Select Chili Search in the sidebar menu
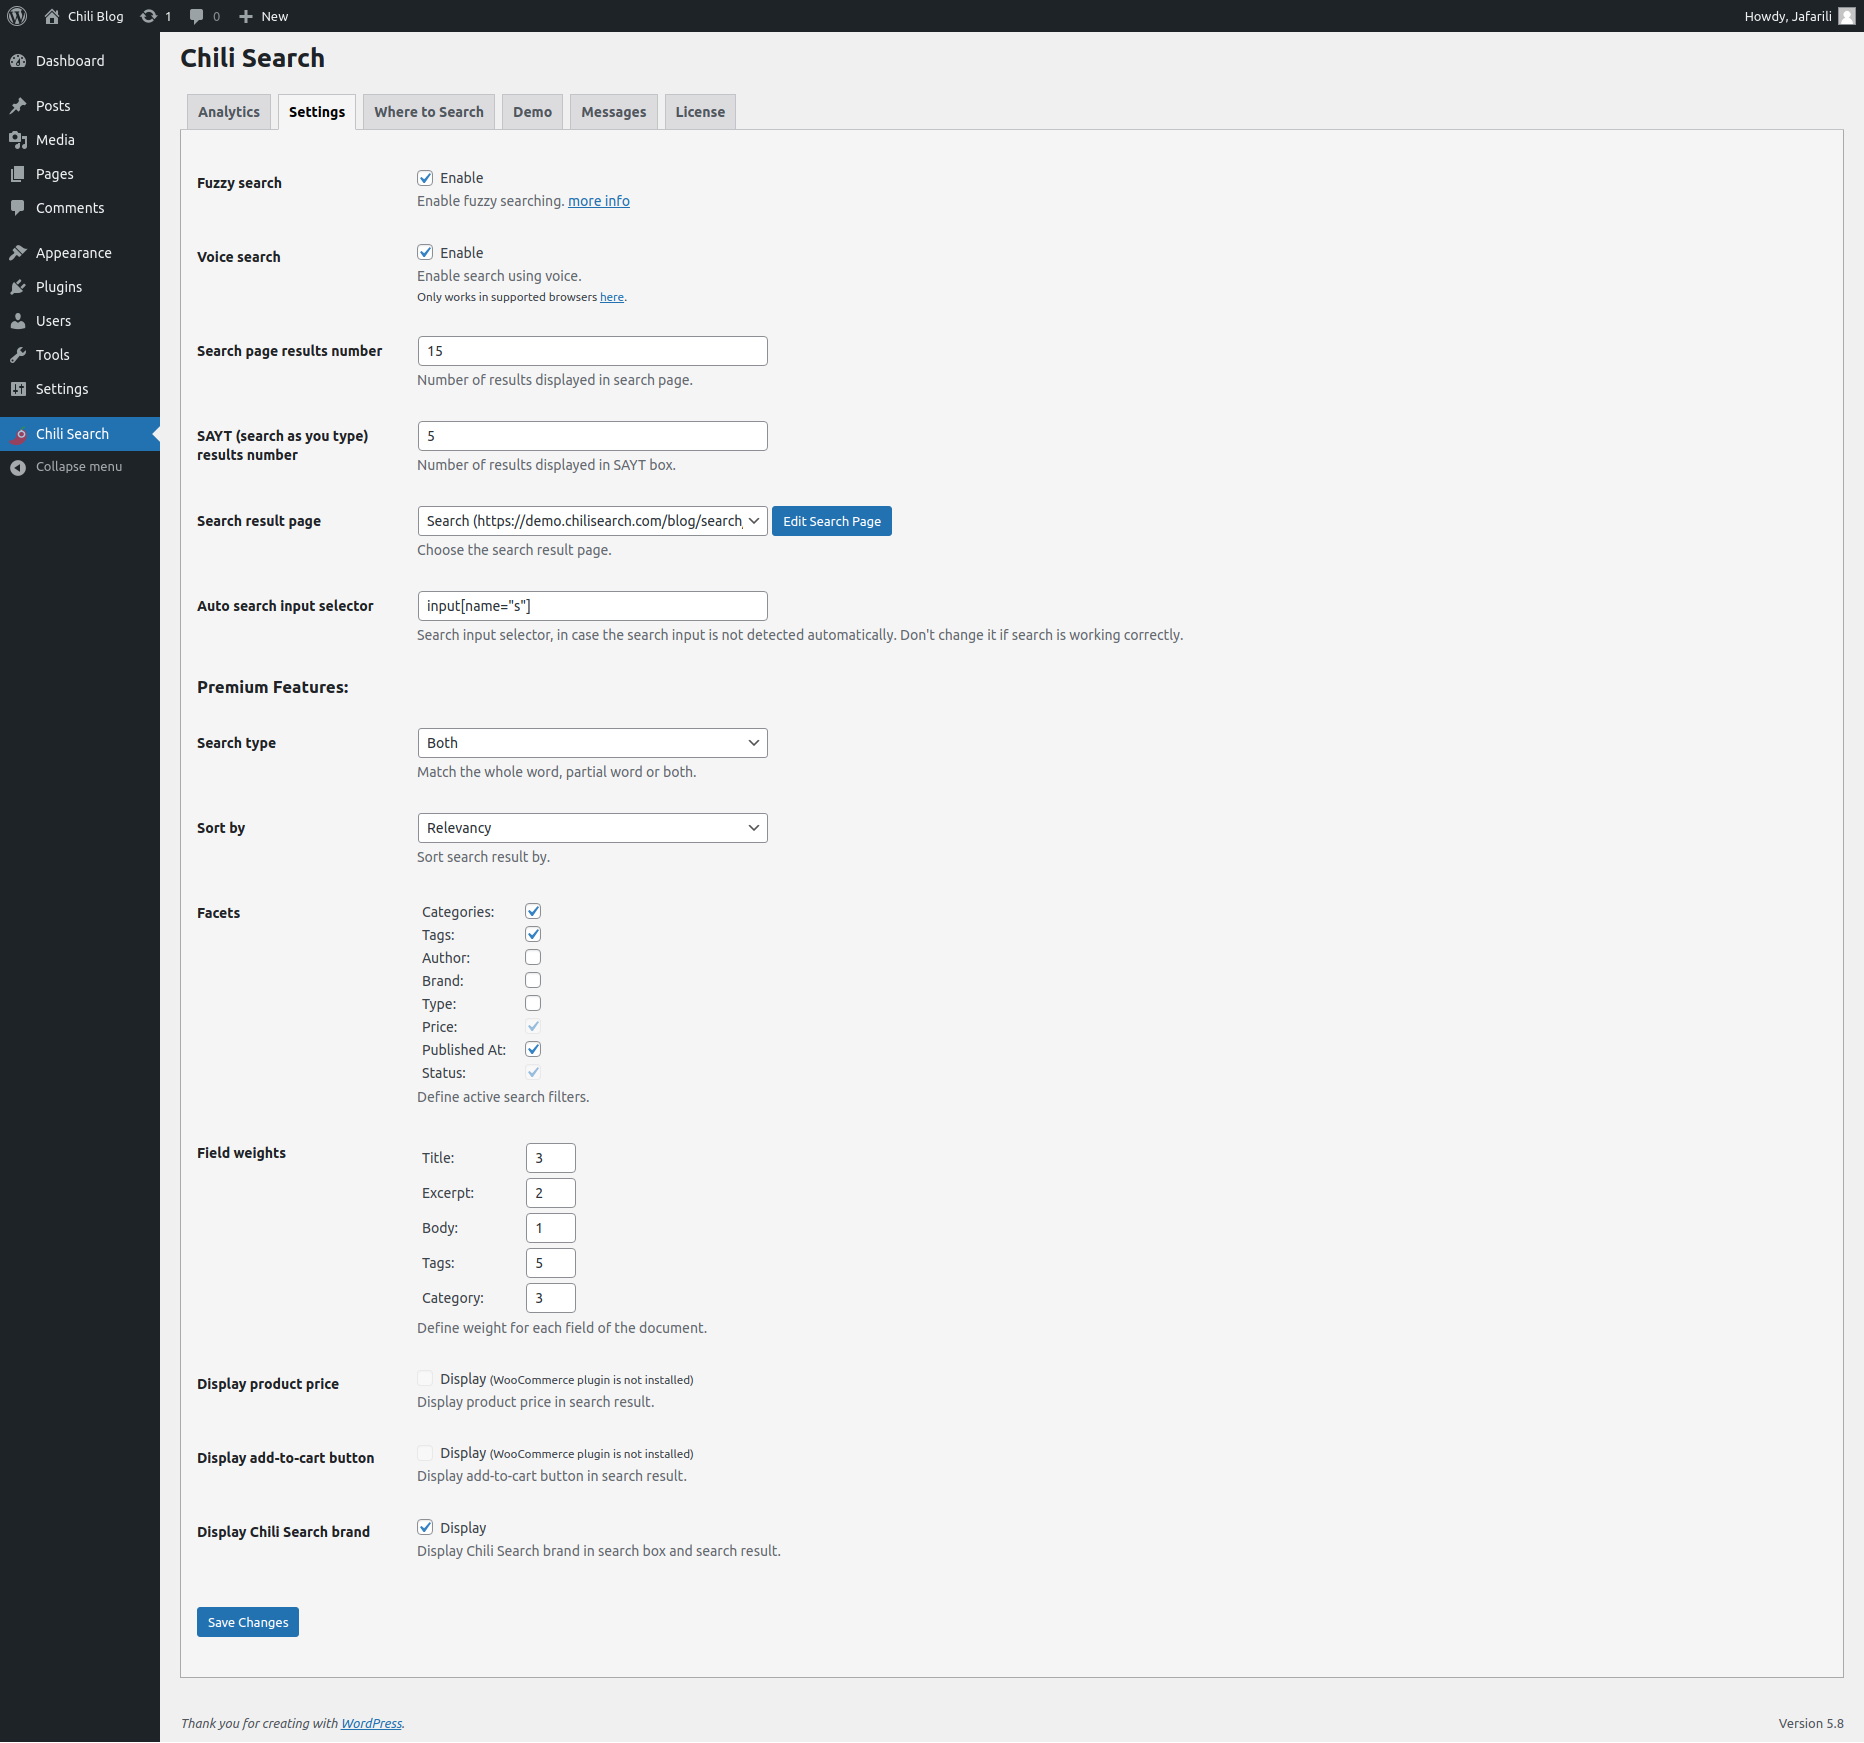This screenshot has width=1864, height=1743. tap(80, 434)
